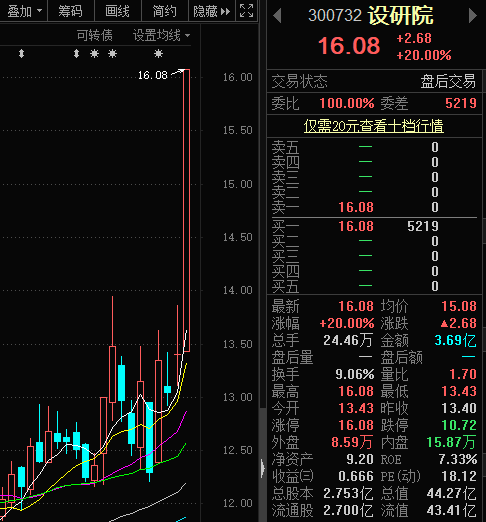This screenshot has height=522, width=486.
Task: Click the 总值 value 44.27亿
Action: coord(452,493)
